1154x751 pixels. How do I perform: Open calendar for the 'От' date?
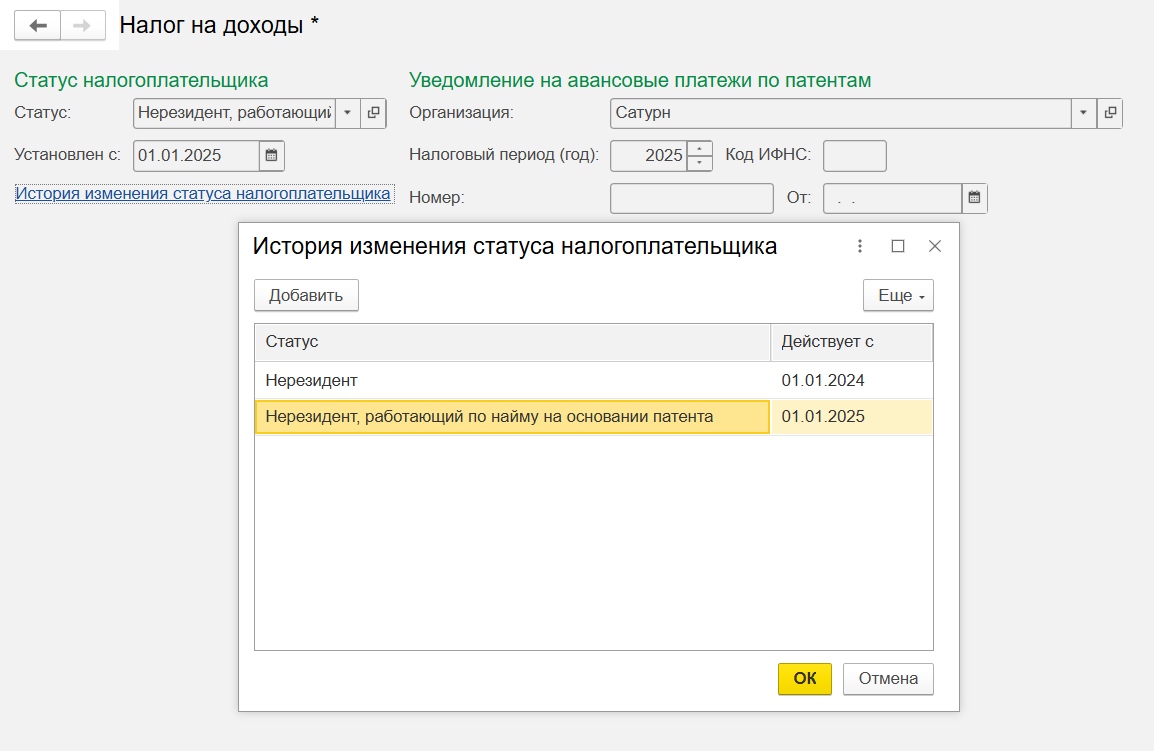tap(974, 198)
